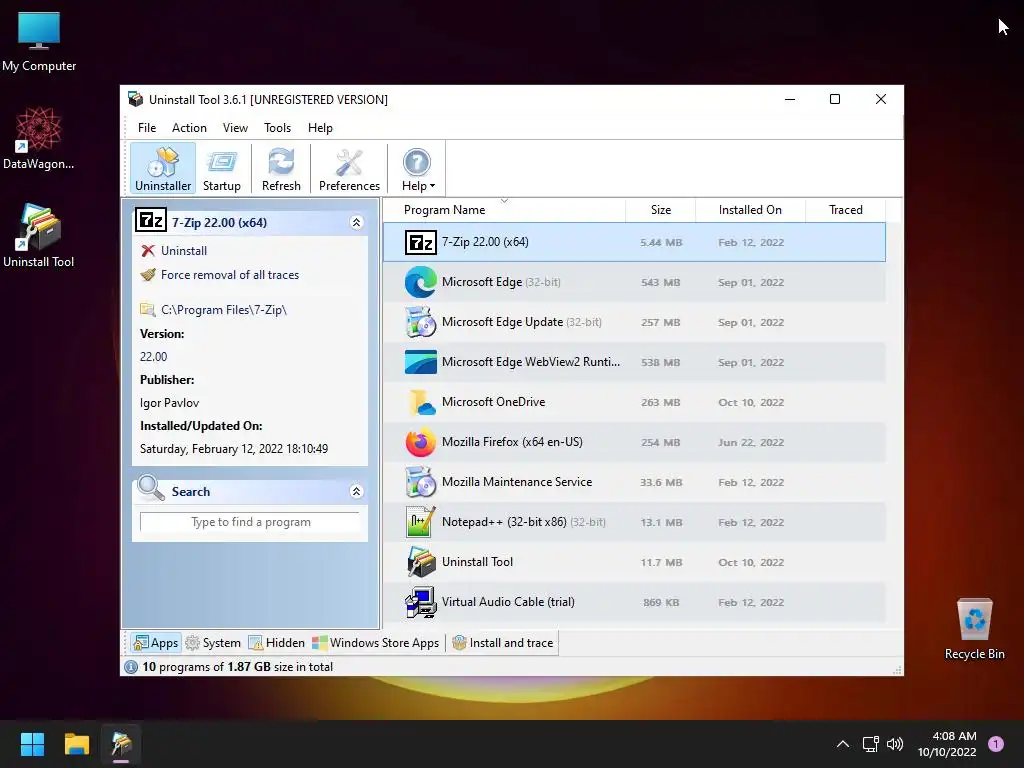This screenshot has width=1024, height=768.
Task: Select the Mozilla Maintenance Service icon
Action: click(421, 482)
